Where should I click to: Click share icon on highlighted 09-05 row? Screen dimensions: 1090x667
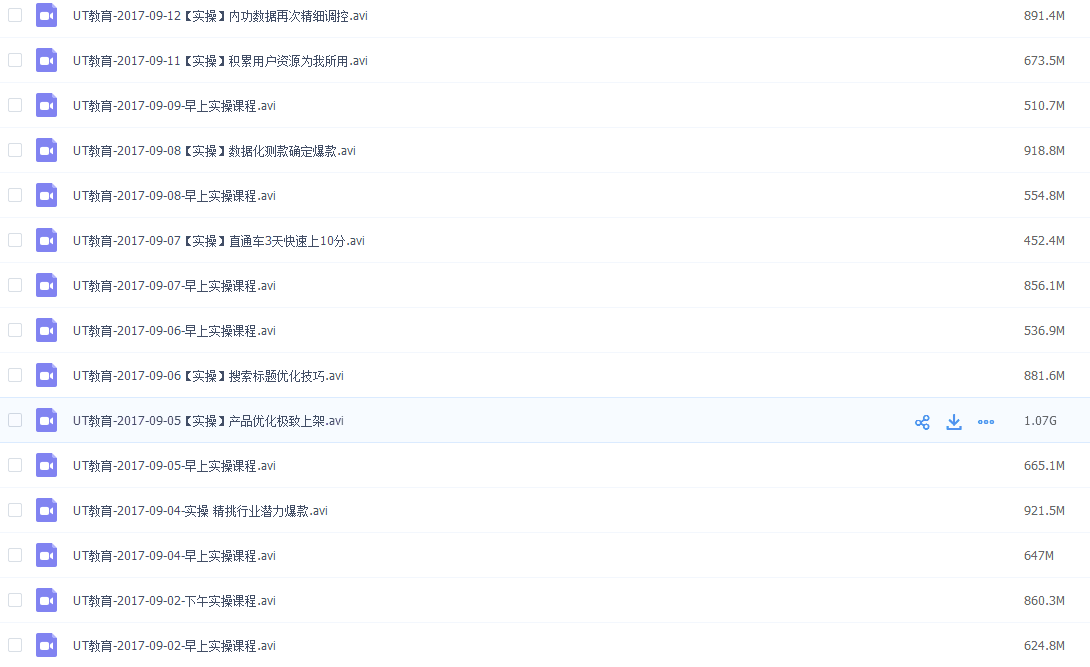(922, 422)
